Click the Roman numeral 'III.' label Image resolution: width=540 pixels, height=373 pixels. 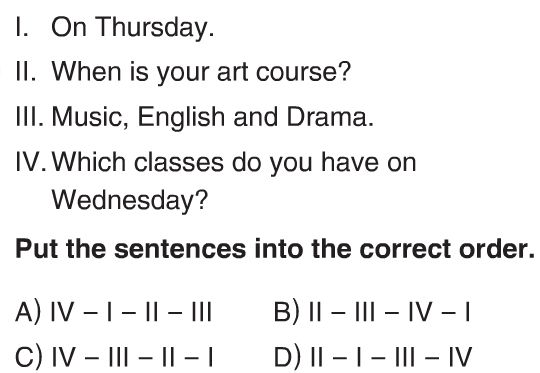[30, 117]
